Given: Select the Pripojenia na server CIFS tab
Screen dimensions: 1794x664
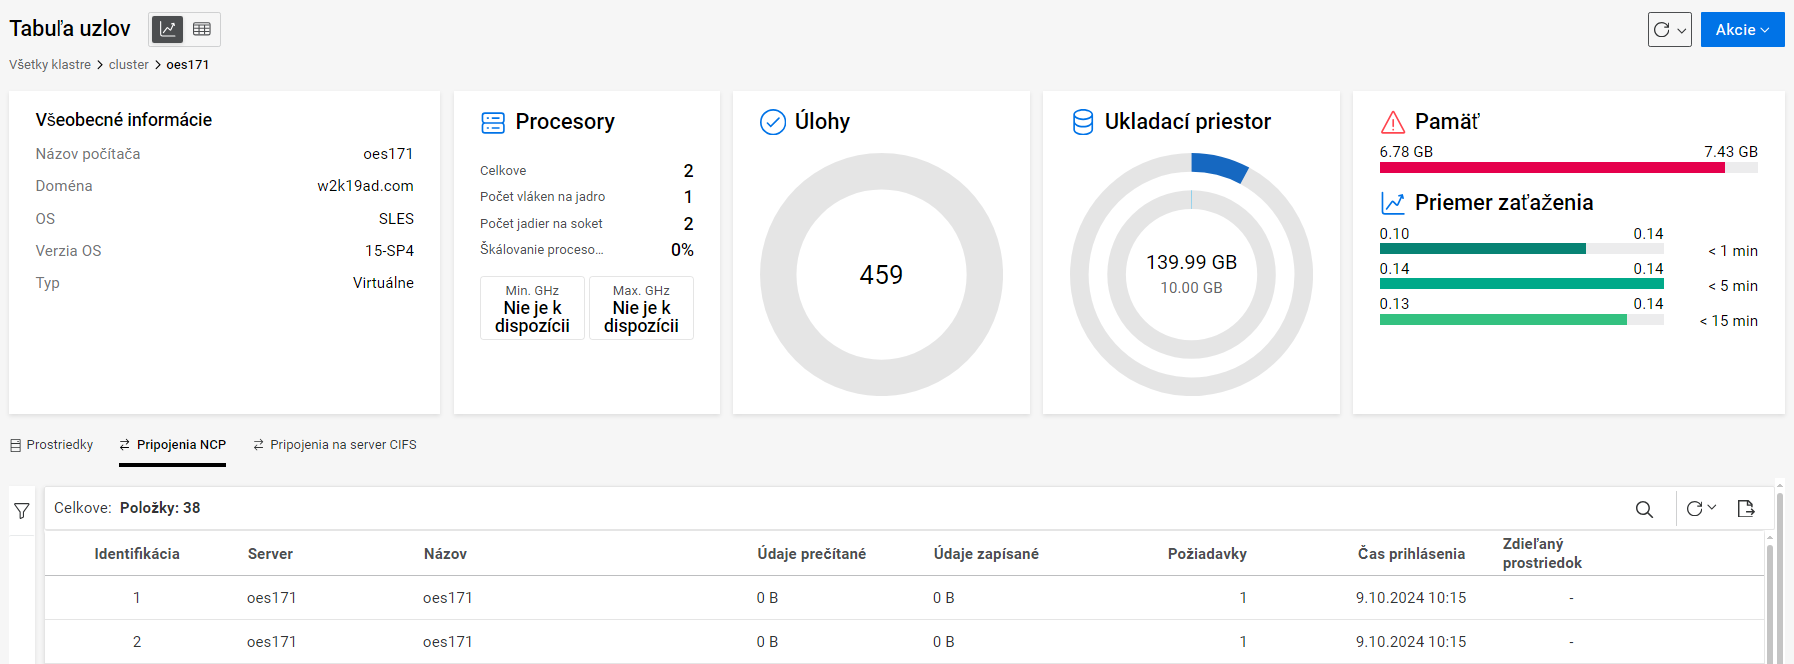Looking at the screenshot, I should click(335, 445).
